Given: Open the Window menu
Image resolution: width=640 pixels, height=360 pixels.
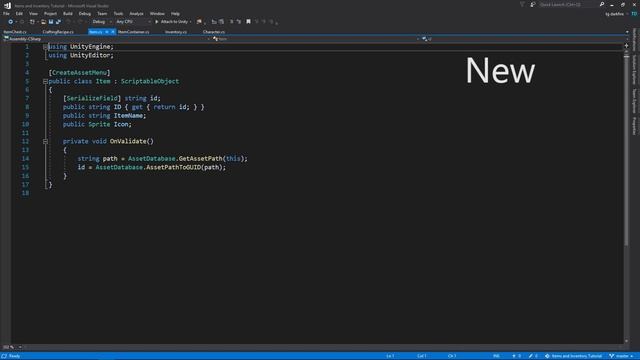Looking at the screenshot, I should click(157, 13).
